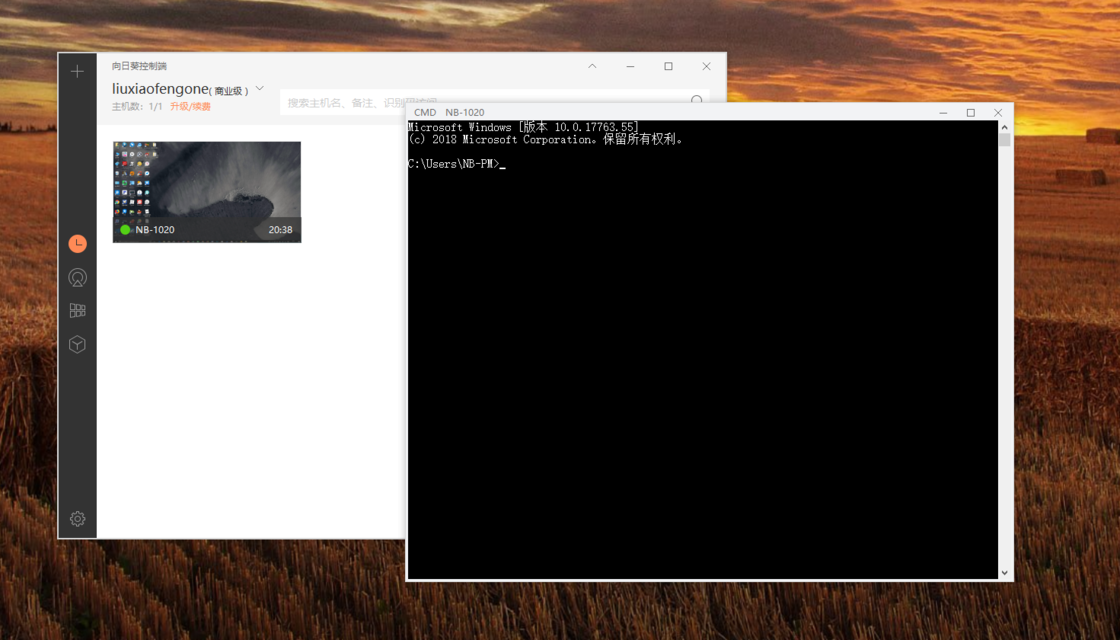Click the liuxiaofengone account name
This screenshot has width=1120, height=640.
click(160, 89)
